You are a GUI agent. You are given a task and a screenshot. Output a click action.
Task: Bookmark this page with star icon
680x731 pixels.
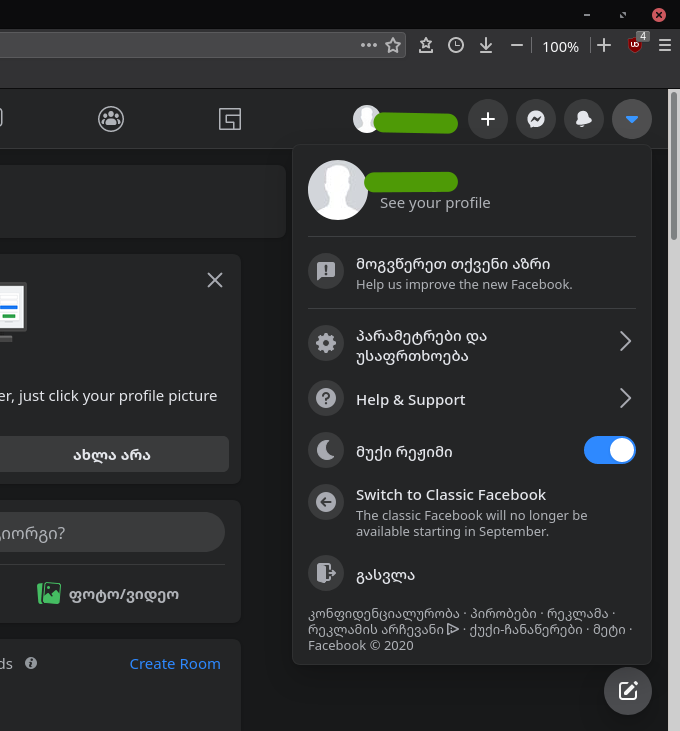[393, 45]
